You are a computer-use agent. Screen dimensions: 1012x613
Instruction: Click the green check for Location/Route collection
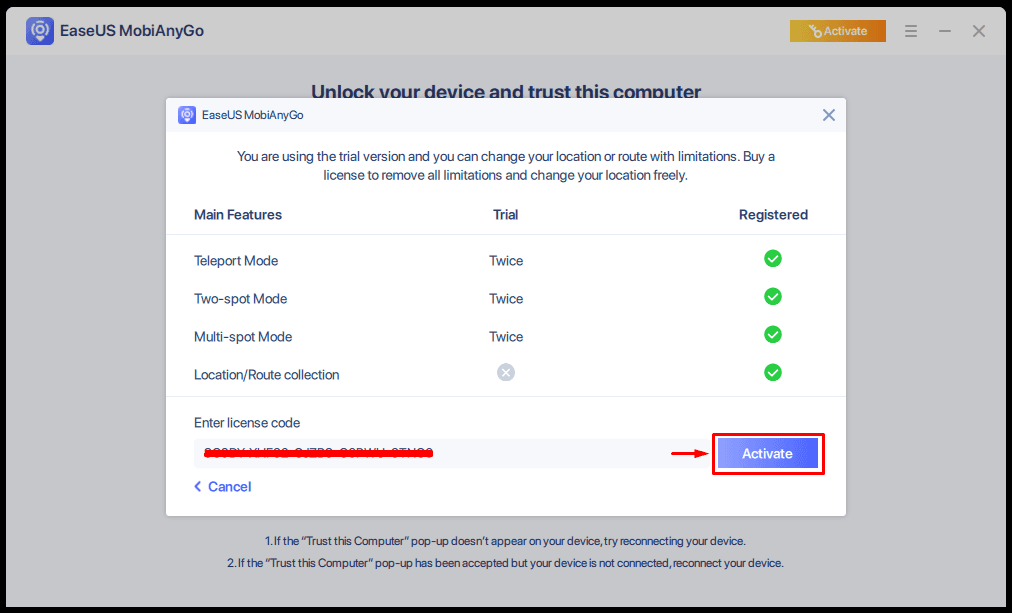pyautogui.click(x=773, y=373)
